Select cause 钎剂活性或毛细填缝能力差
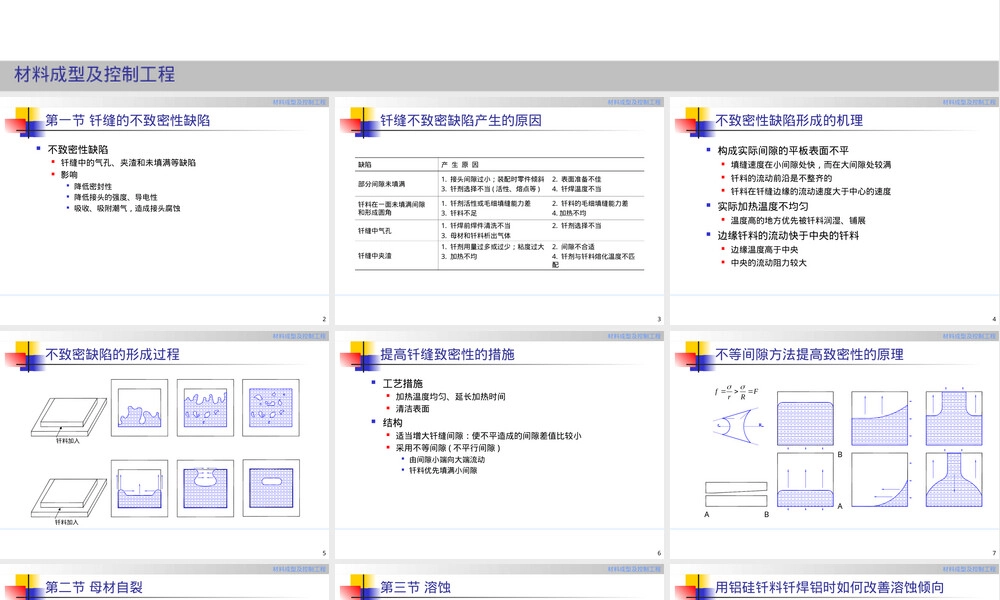 pyautogui.click(x=485, y=203)
